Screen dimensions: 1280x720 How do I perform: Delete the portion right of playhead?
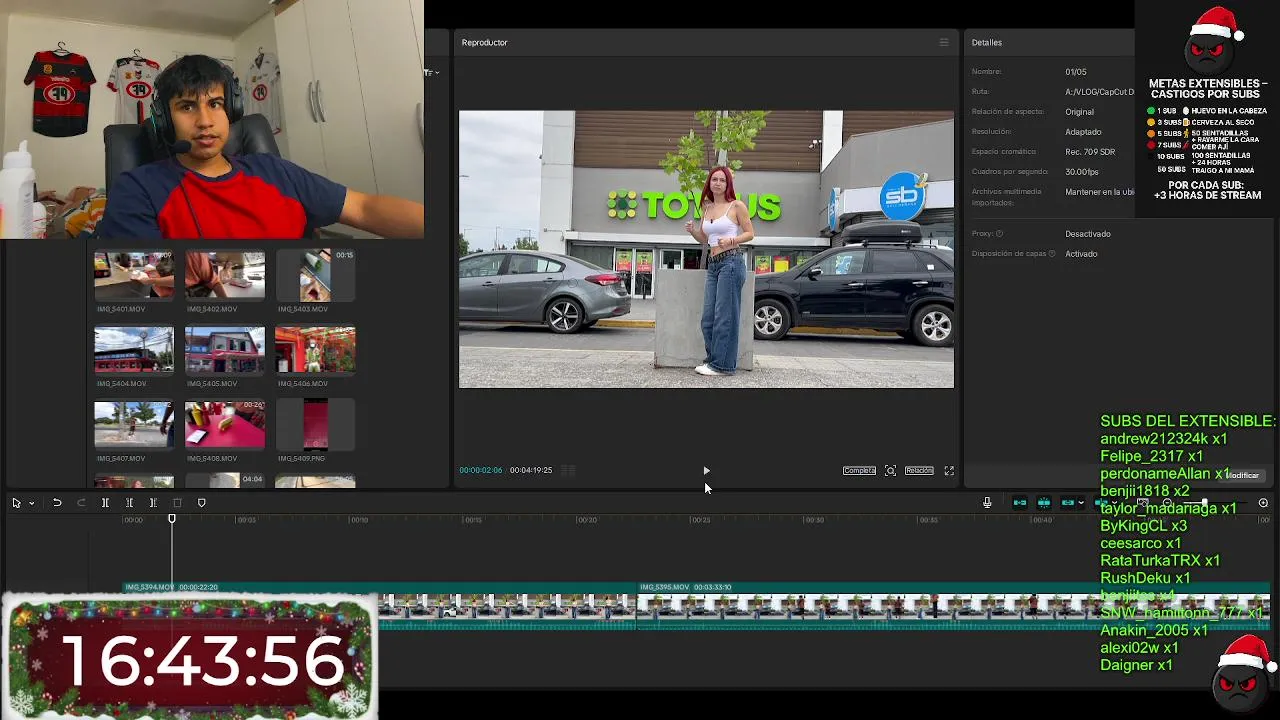(153, 503)
